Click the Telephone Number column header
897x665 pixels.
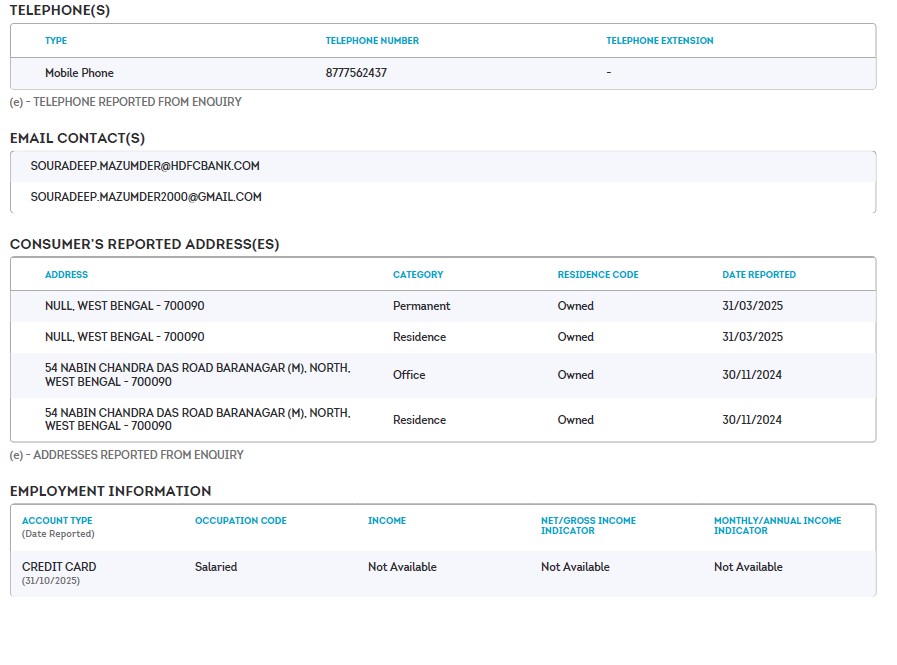(372, 41)
